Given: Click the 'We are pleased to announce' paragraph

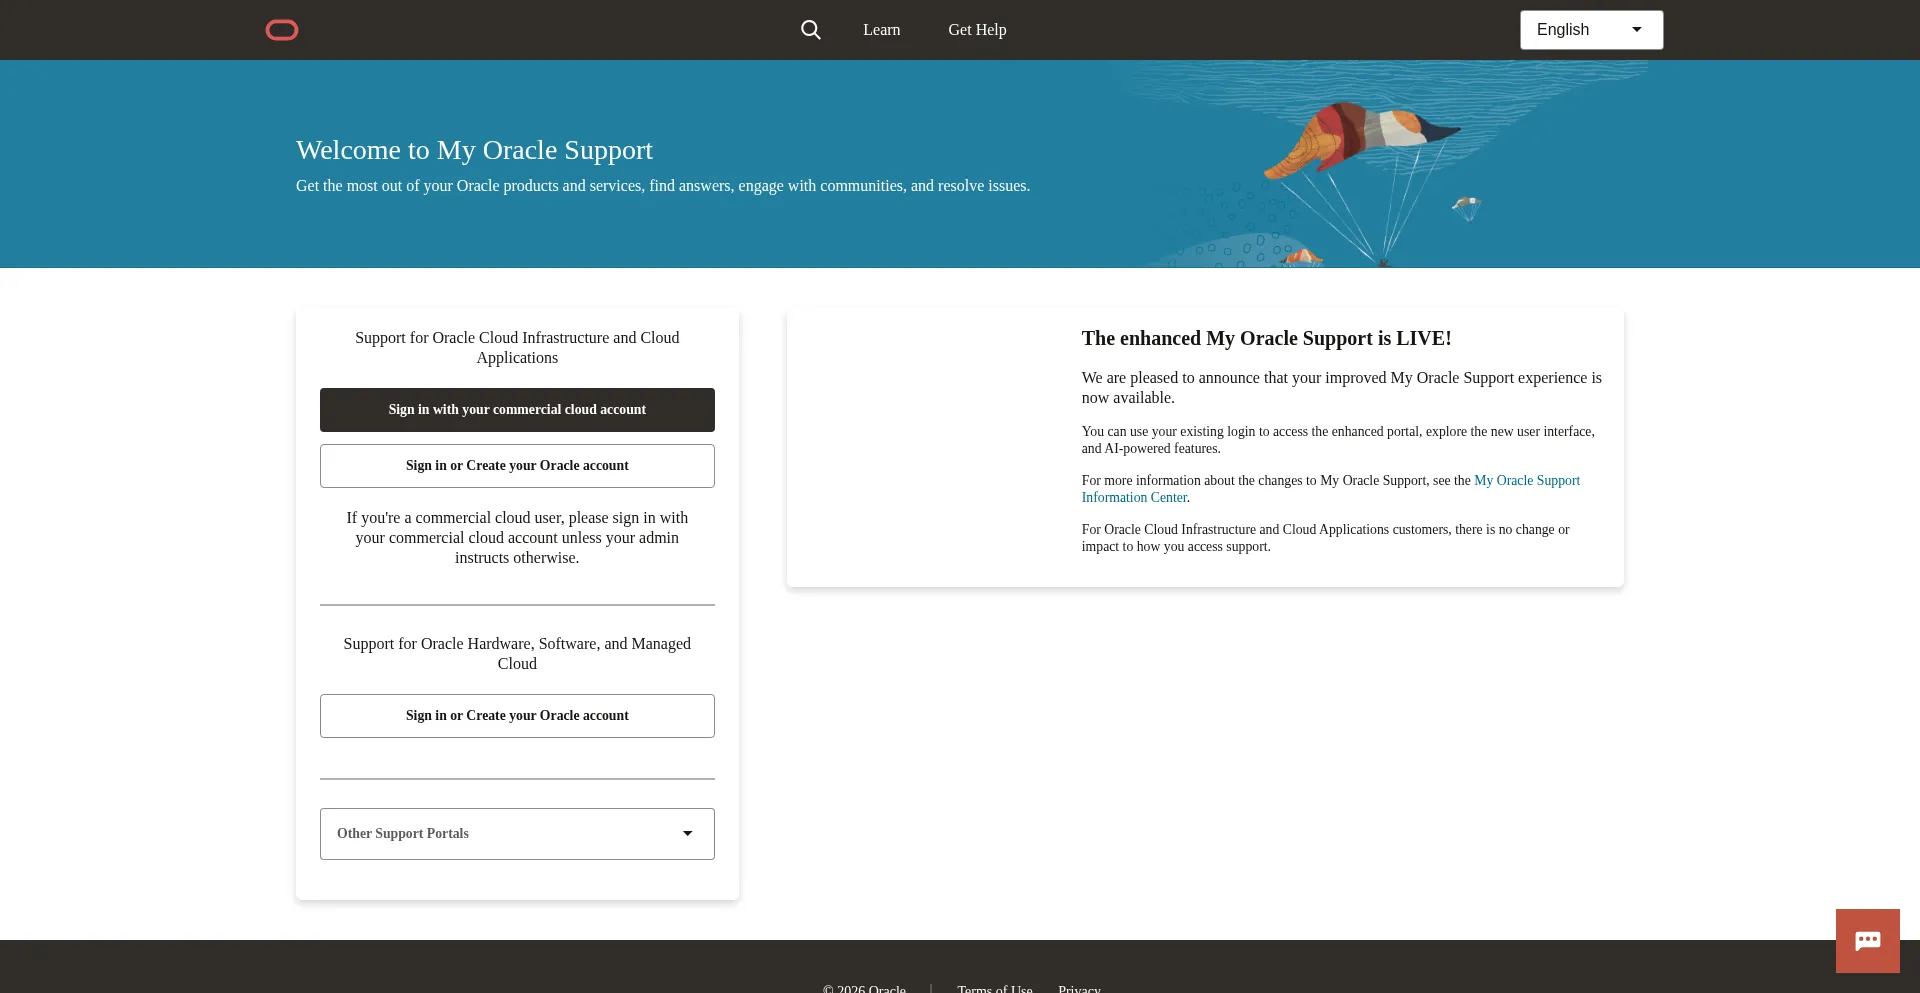Looking at the screenshot, I should coord(1342,388).
